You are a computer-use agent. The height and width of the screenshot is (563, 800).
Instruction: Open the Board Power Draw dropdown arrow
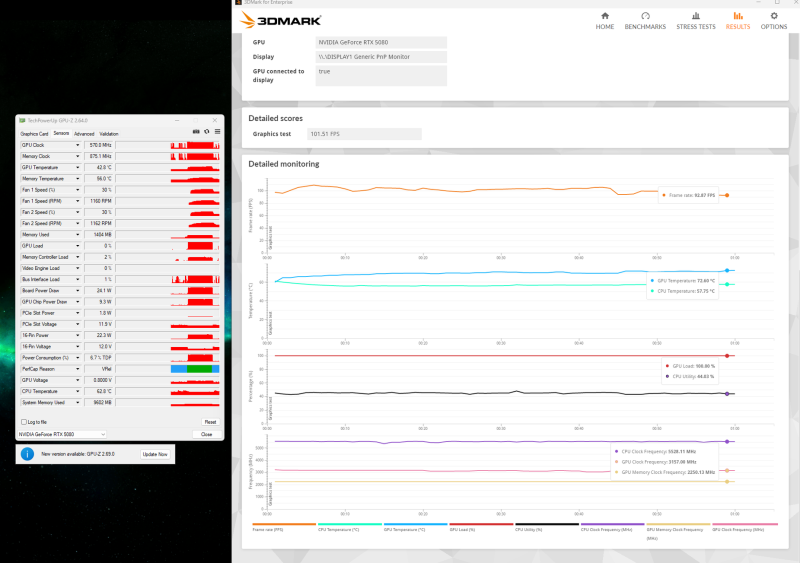78,291
